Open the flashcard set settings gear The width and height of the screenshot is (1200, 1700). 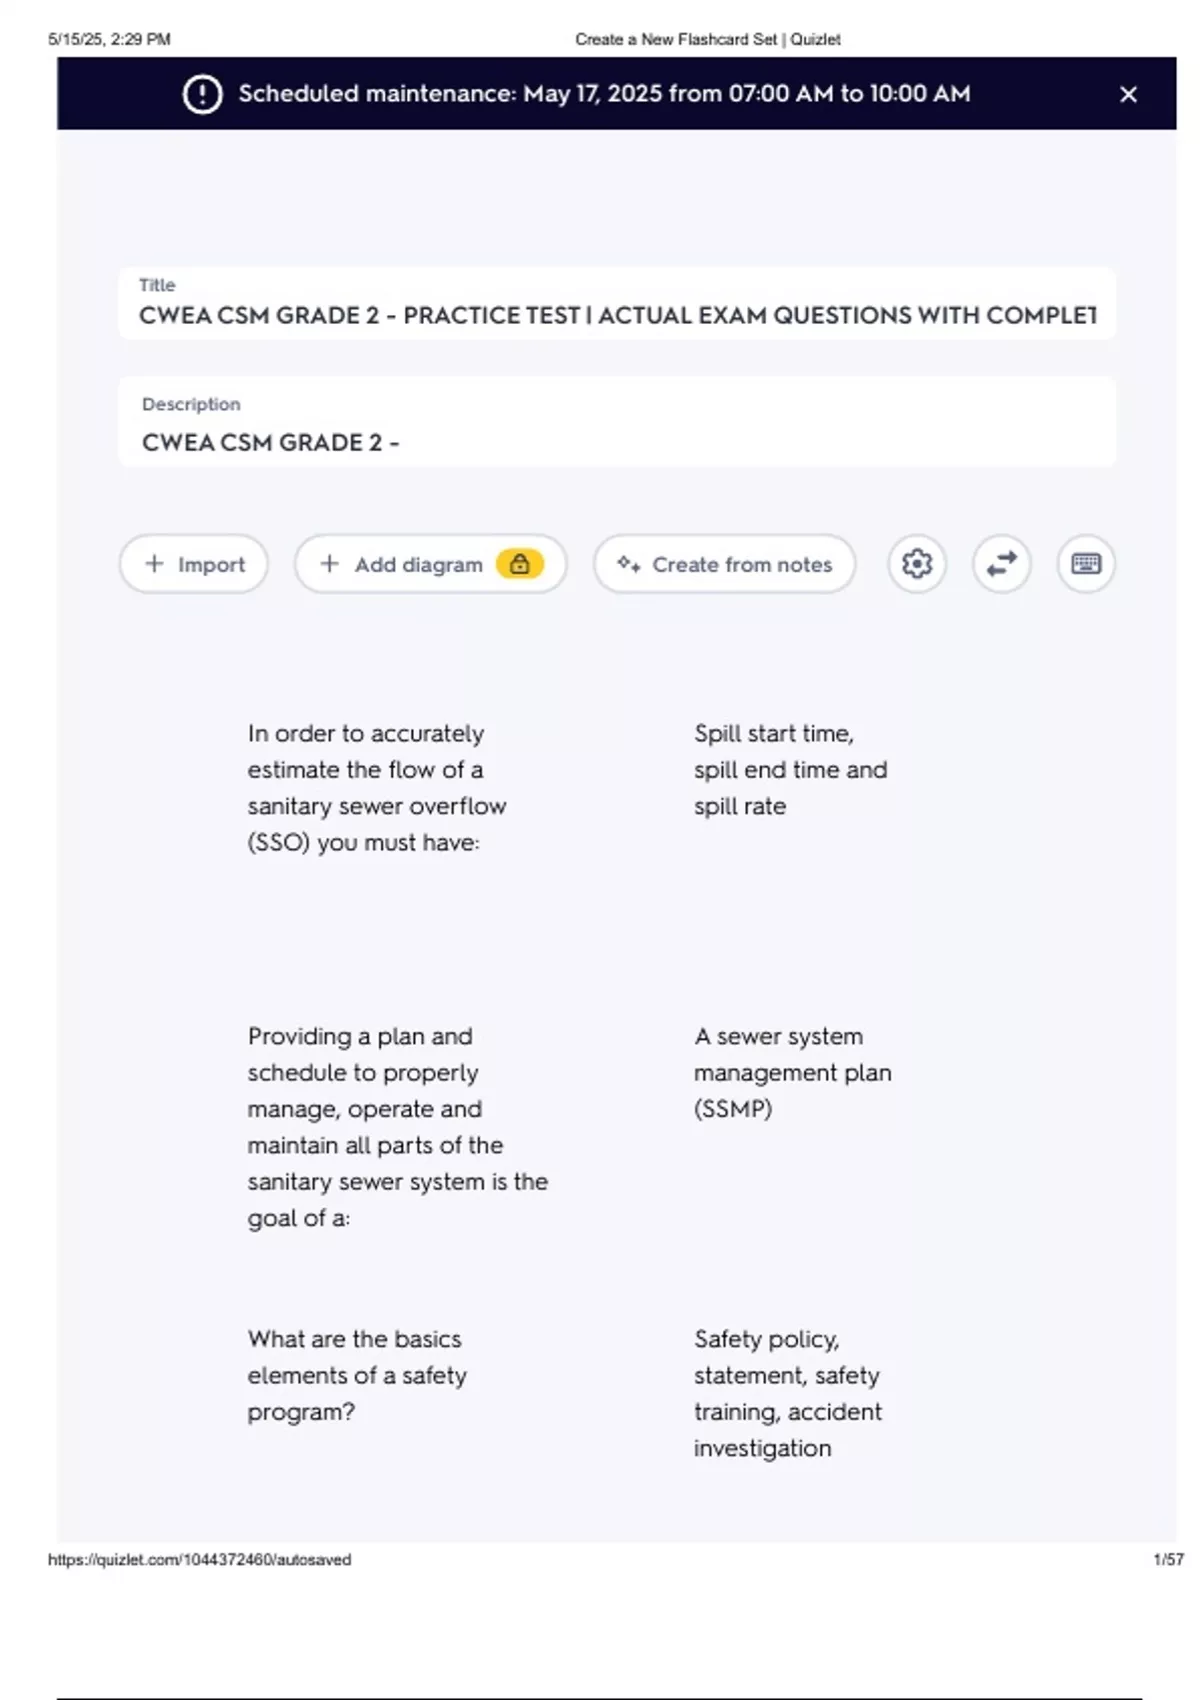click(916, 564)
